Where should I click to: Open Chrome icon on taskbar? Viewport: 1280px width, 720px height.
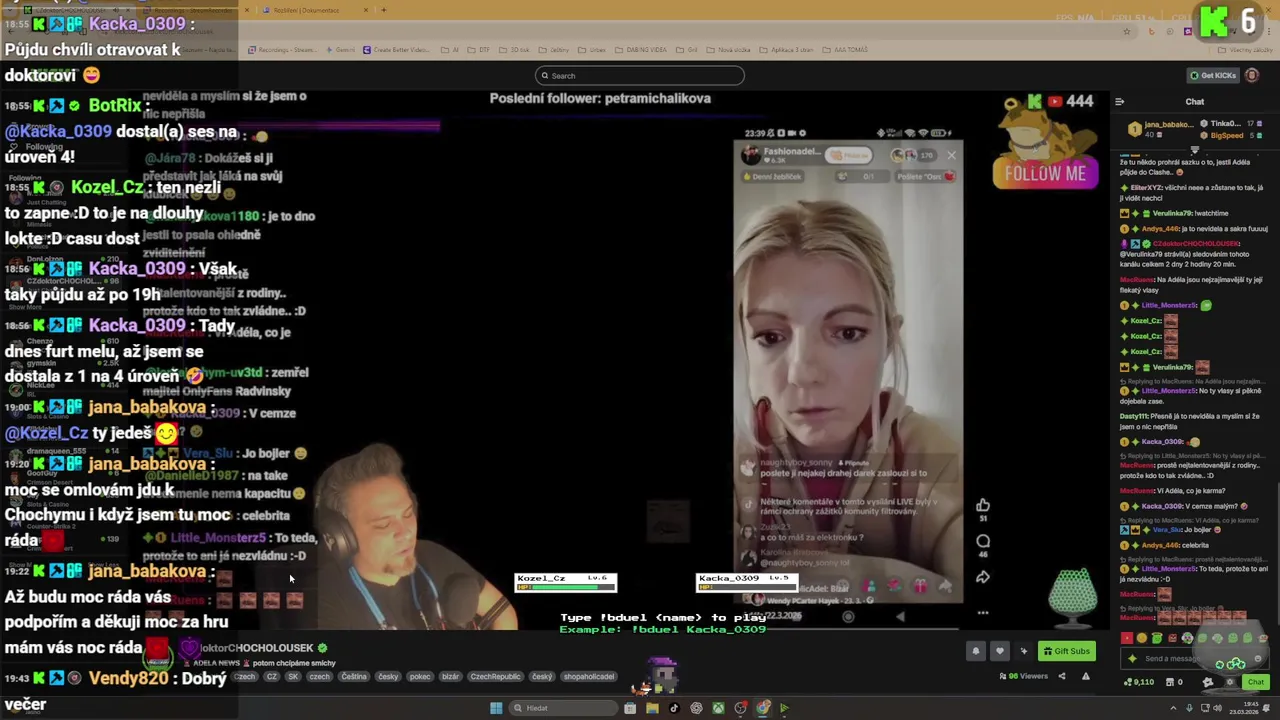(762, 708)
